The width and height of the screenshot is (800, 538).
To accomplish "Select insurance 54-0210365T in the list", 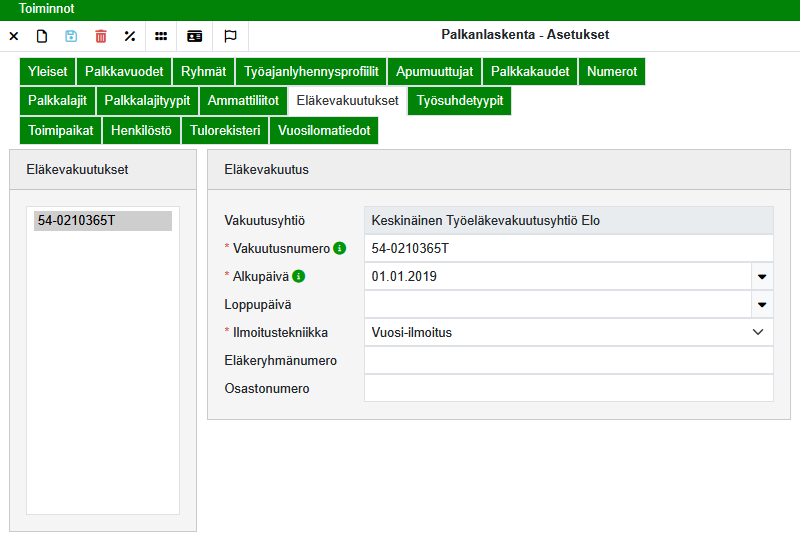I will pyautogui.click(x=103, y=221).
